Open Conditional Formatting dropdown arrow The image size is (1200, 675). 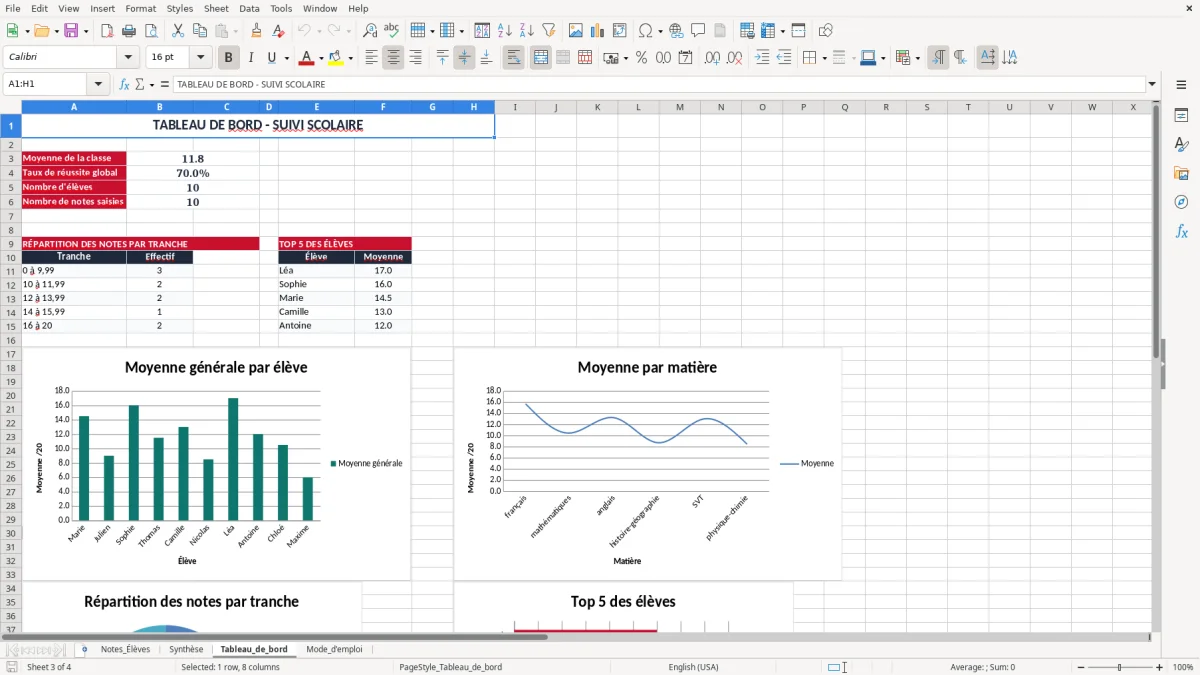pyautogui.click(x=917, y=58)
